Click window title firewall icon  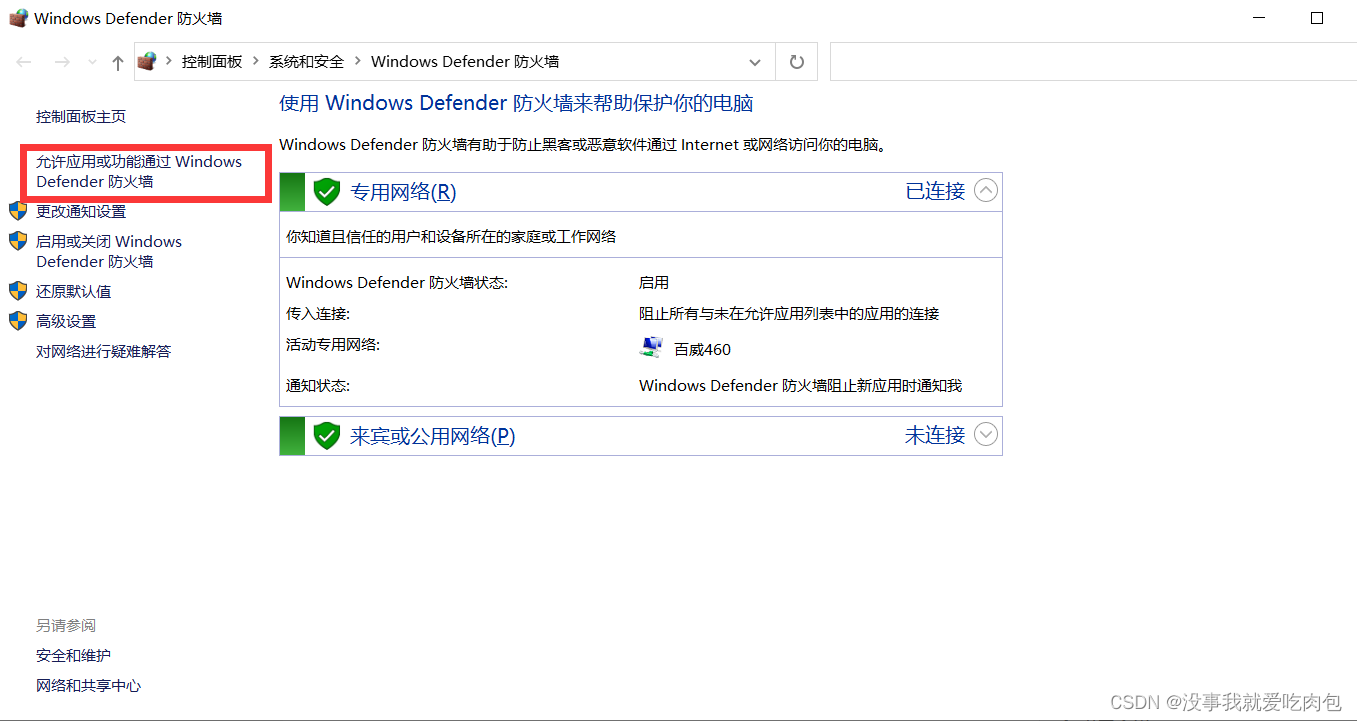18,18
